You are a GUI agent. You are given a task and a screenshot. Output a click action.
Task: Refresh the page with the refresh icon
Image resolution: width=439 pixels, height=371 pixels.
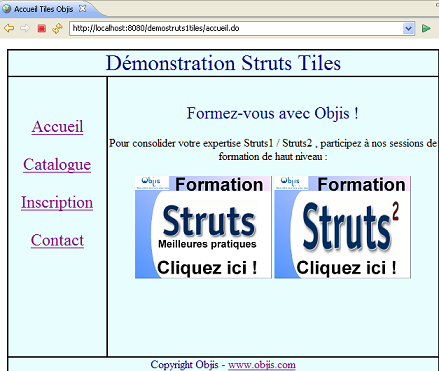(57, 28)
